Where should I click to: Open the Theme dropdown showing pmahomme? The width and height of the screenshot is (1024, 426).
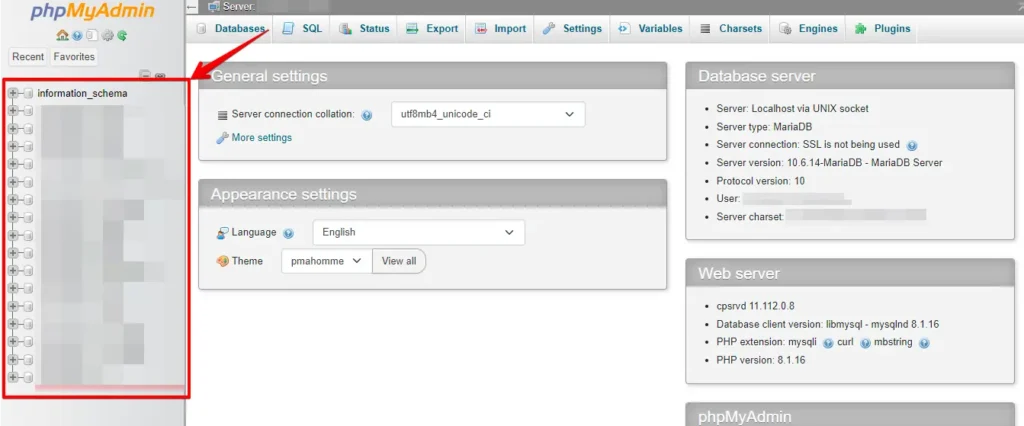[x=327, y=261]
